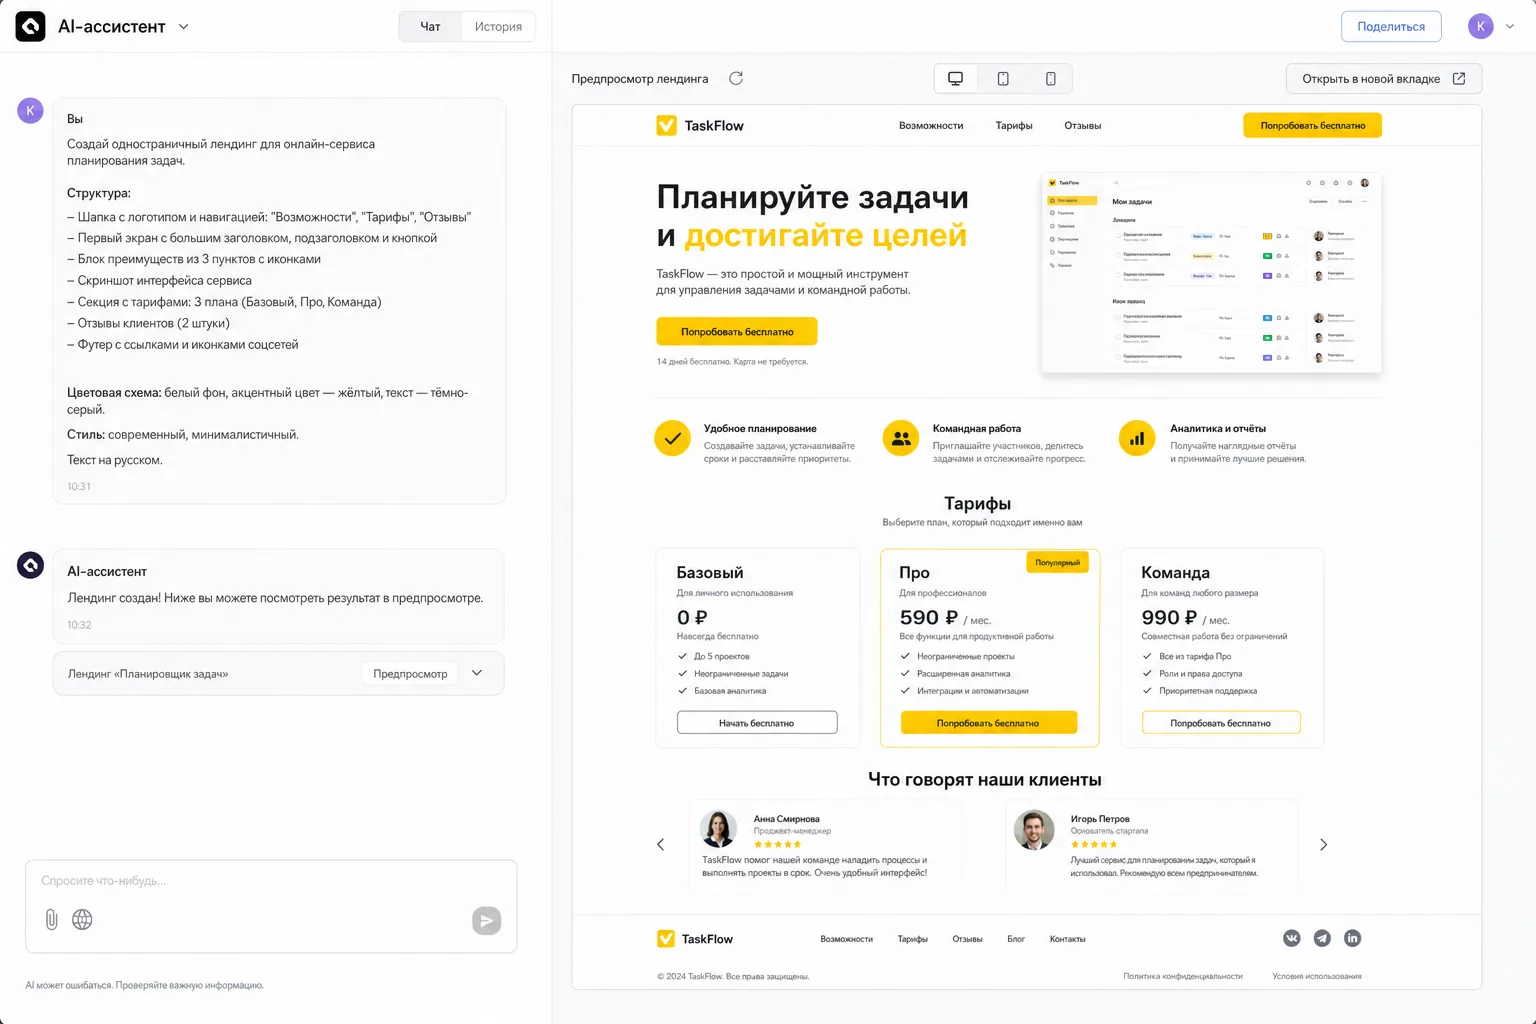Click next review arrow

coord(1323,845)
